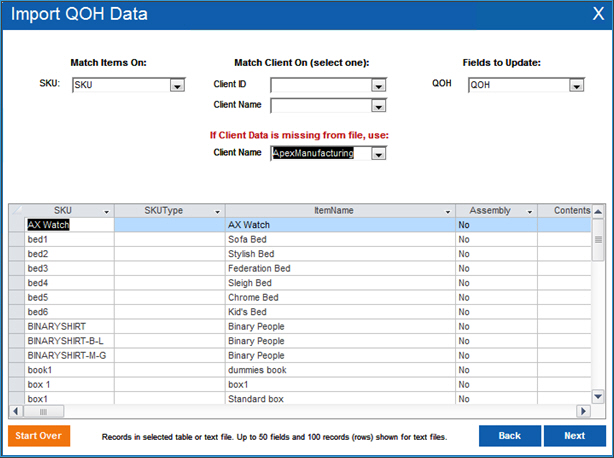
Task: Click the vertical scrollbar thumb
Action: pyautogui.click(x=598, y=240)
